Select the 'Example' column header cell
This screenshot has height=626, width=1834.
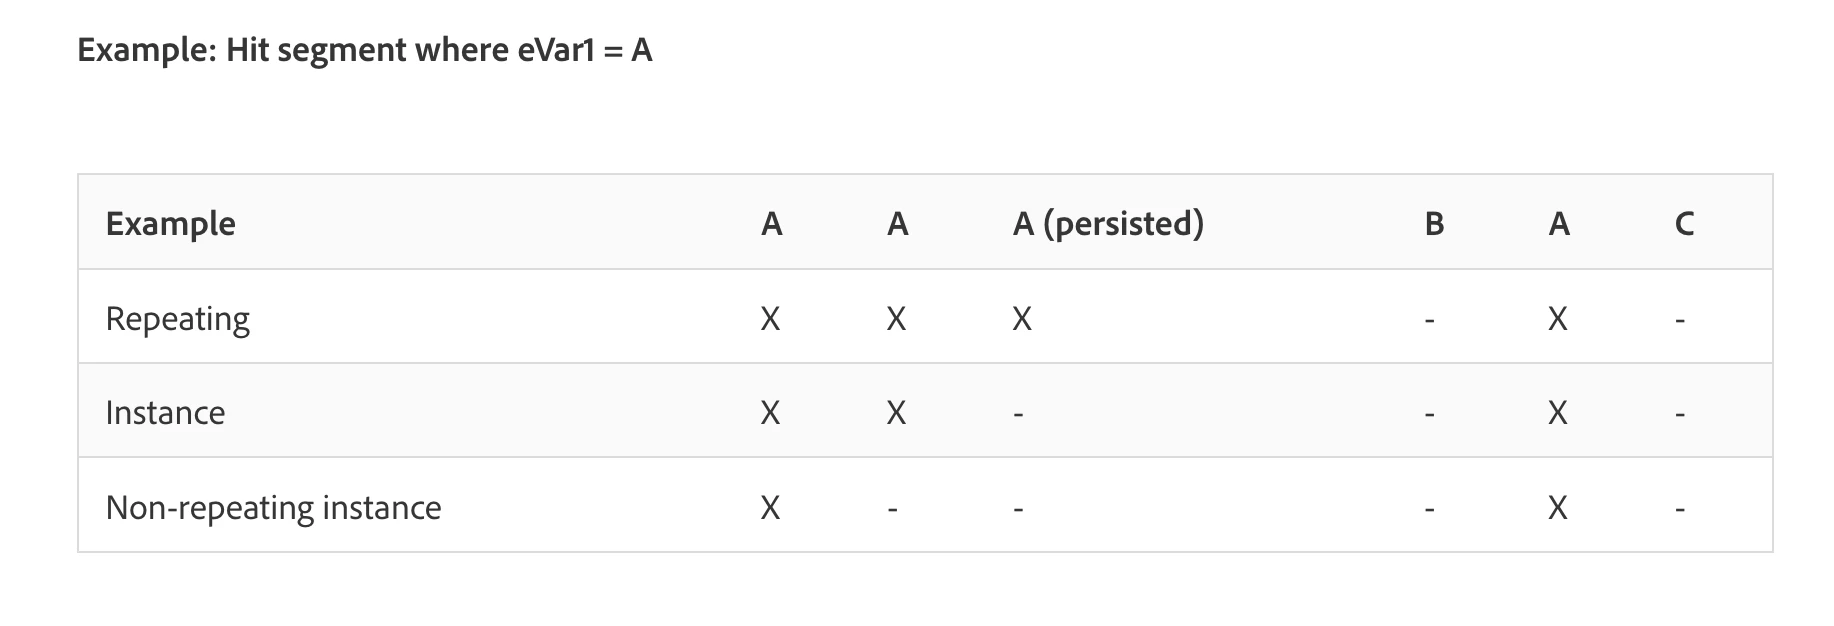171,223
